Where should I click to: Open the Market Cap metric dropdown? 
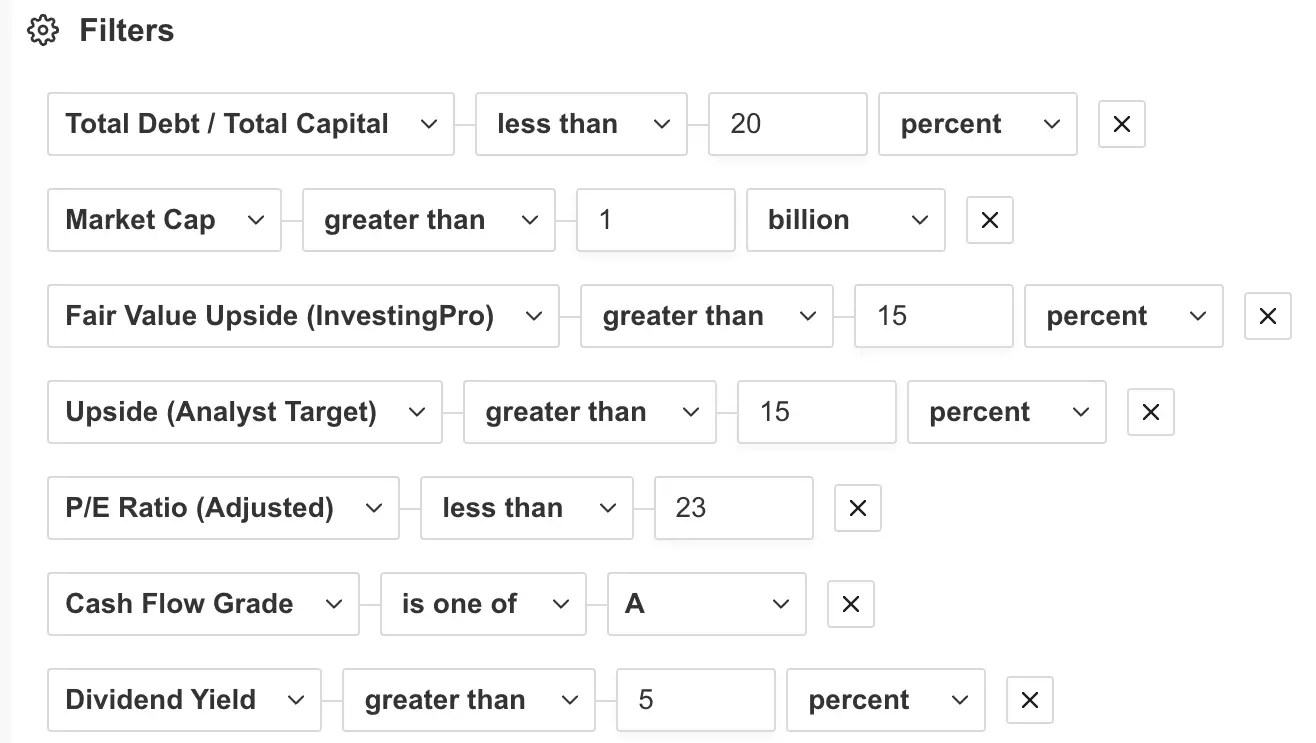click(x=165, y=220)
